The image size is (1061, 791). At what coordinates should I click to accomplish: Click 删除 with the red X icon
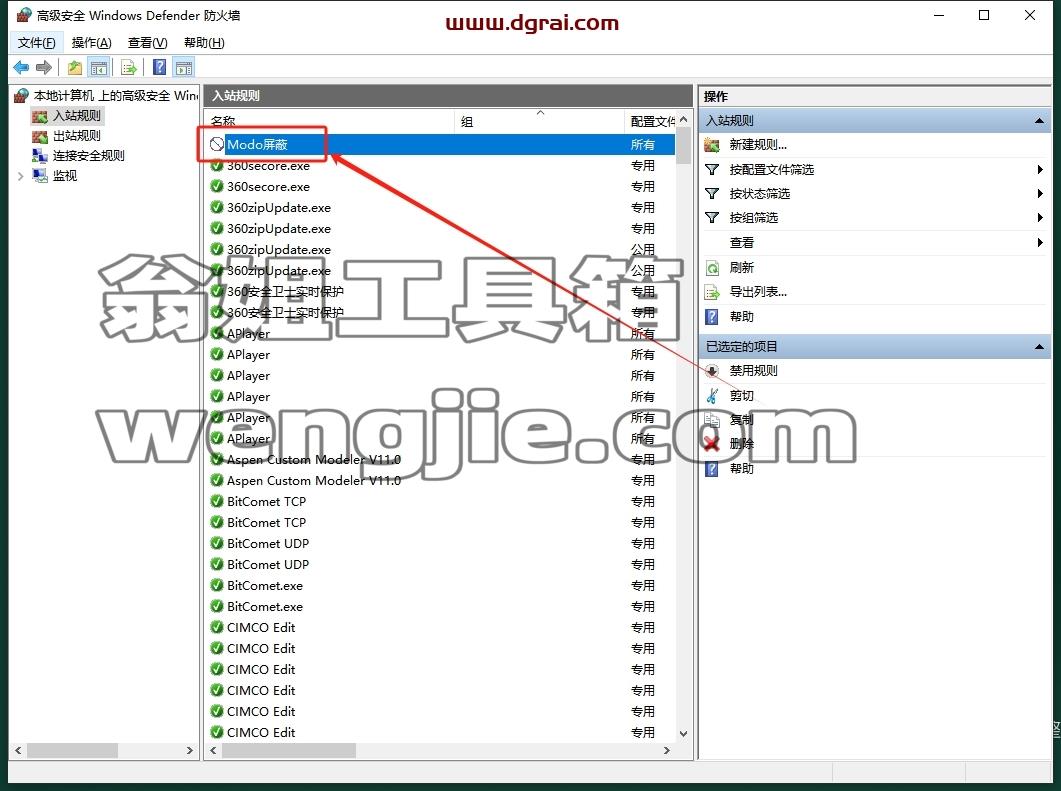(742, 444)
